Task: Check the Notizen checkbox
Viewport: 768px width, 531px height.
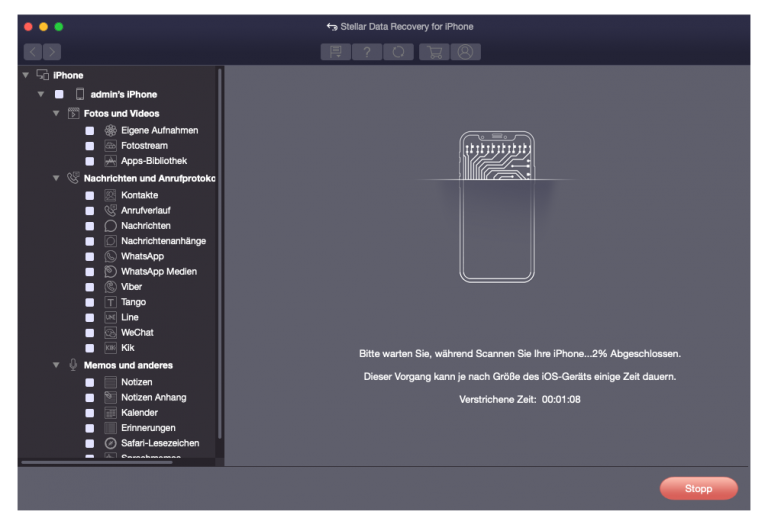Action: (90, 383)
